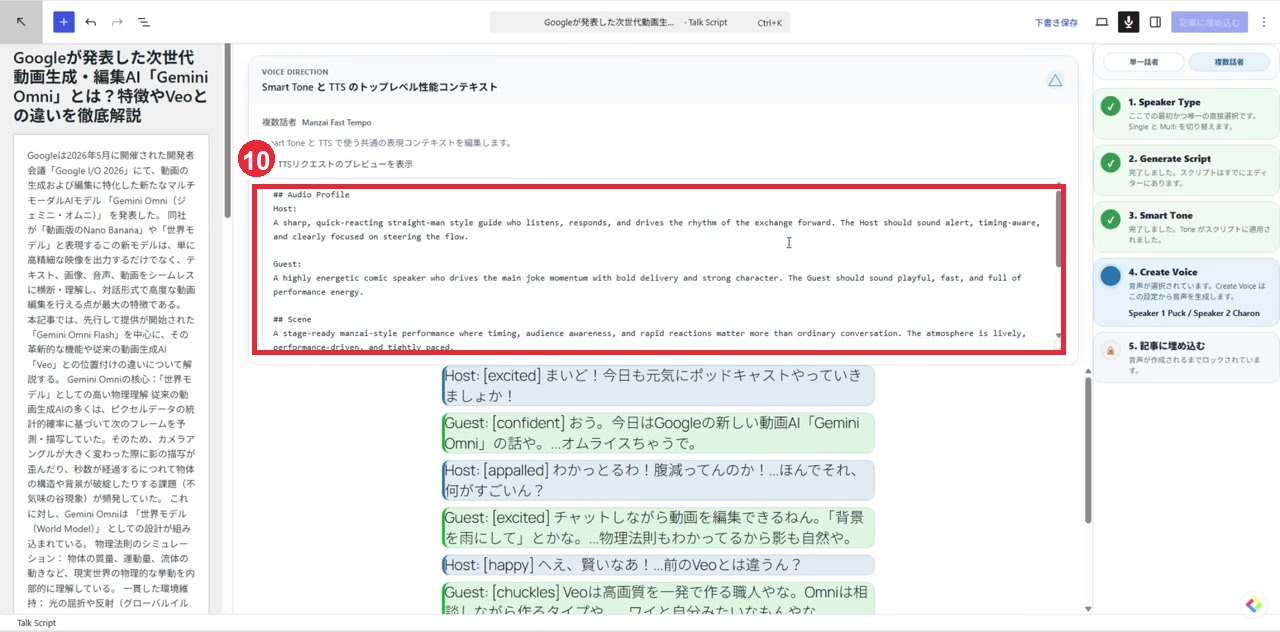Click the 下書き保存 link
The height and width of the screenshot is (632, 1280).
[1056, 22]
